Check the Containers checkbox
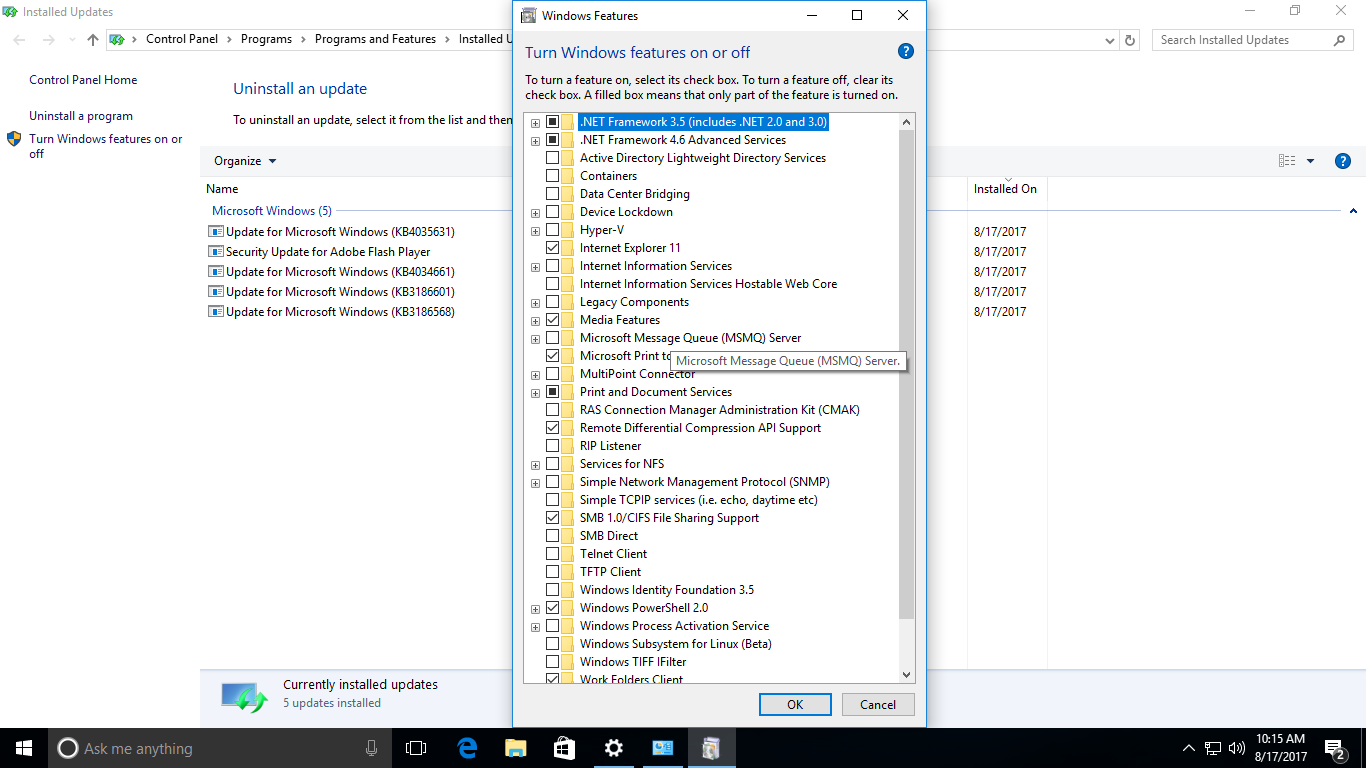The height and width of the screenshot is (768, 1366). click(552, 176)
